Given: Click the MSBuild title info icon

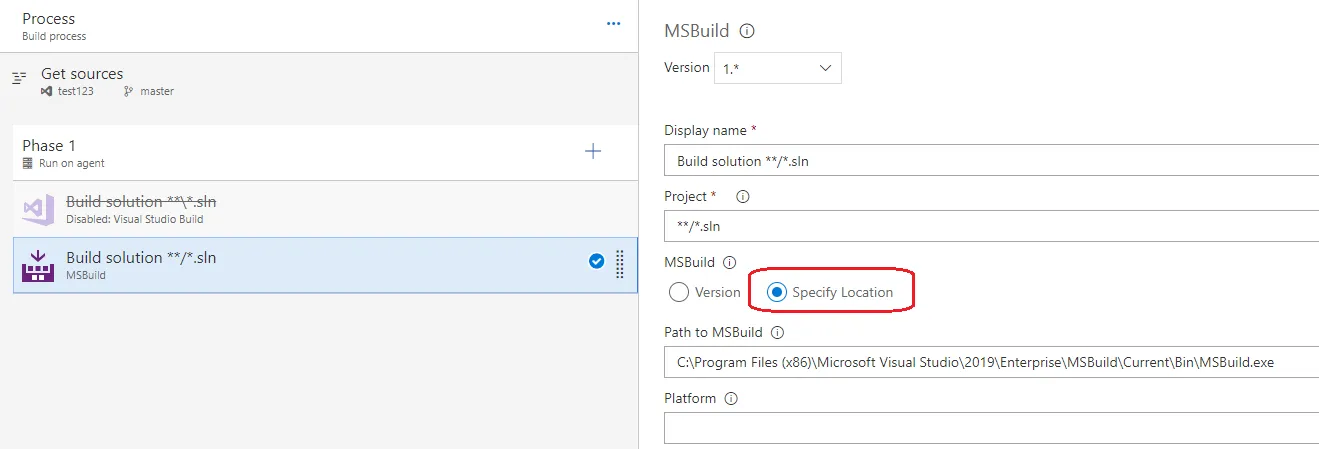Looking at the screenshot, I should [x=746, y=31].
